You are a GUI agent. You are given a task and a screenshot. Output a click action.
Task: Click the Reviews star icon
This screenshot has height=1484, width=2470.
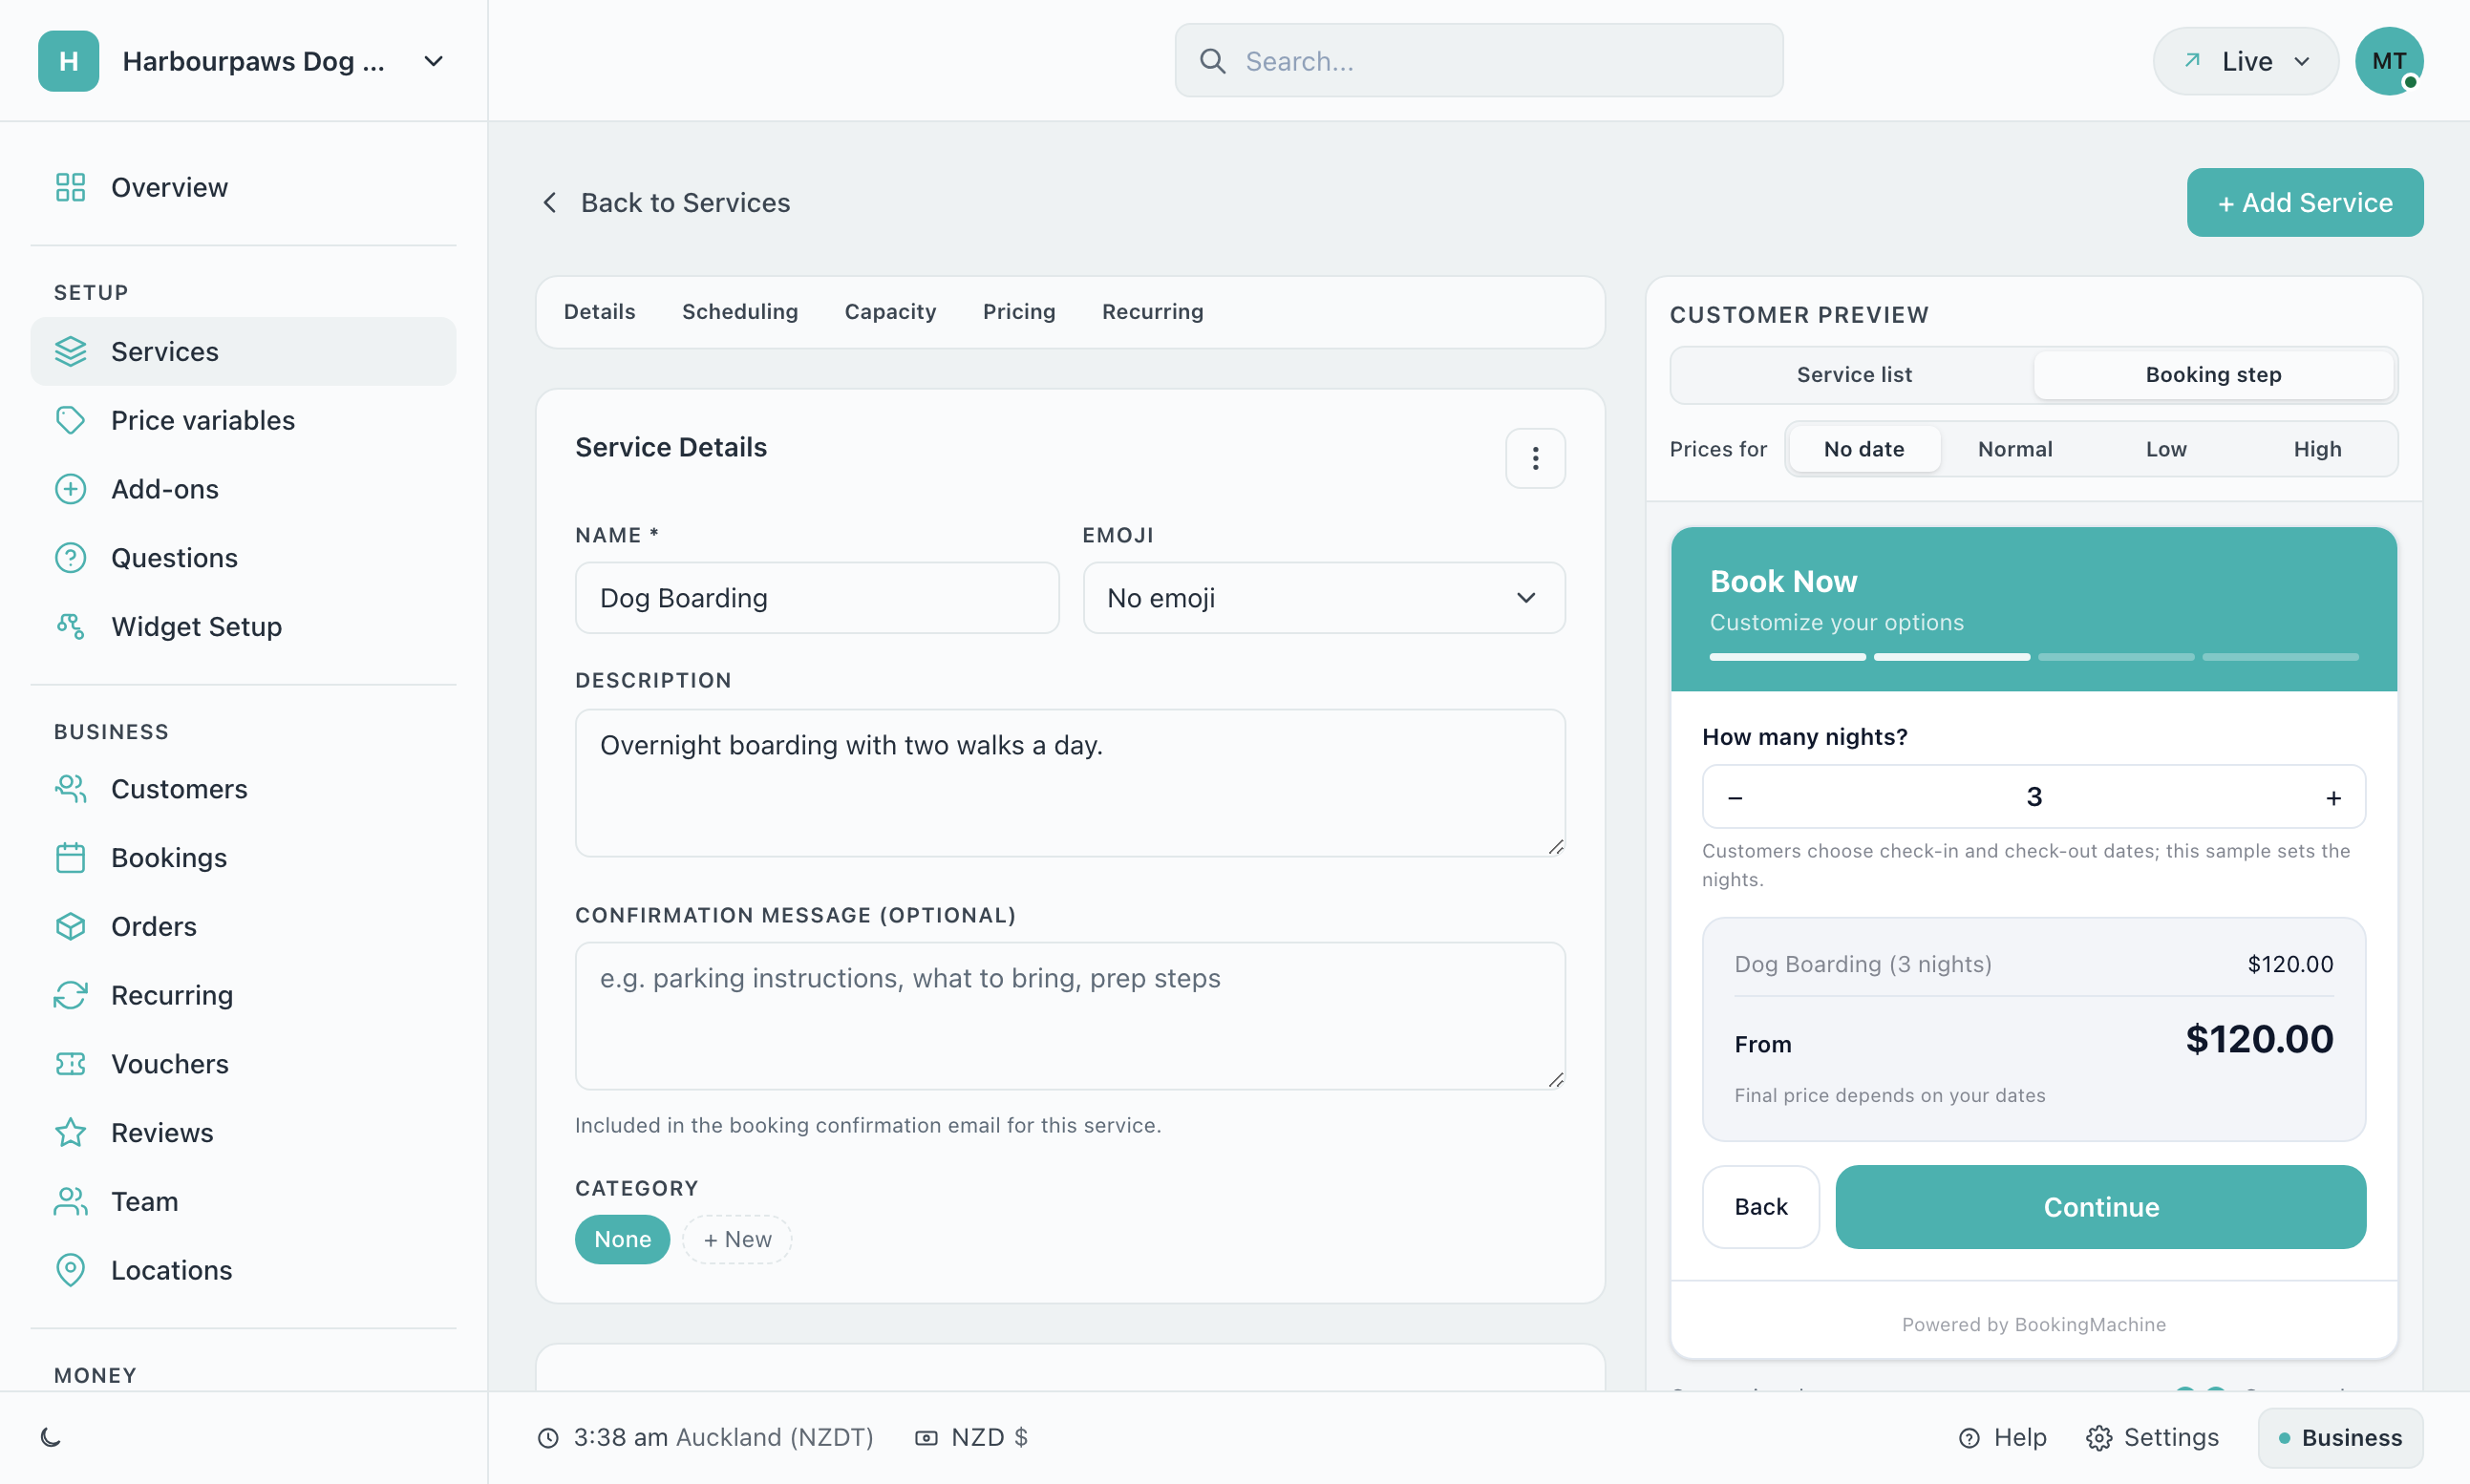70,1132
